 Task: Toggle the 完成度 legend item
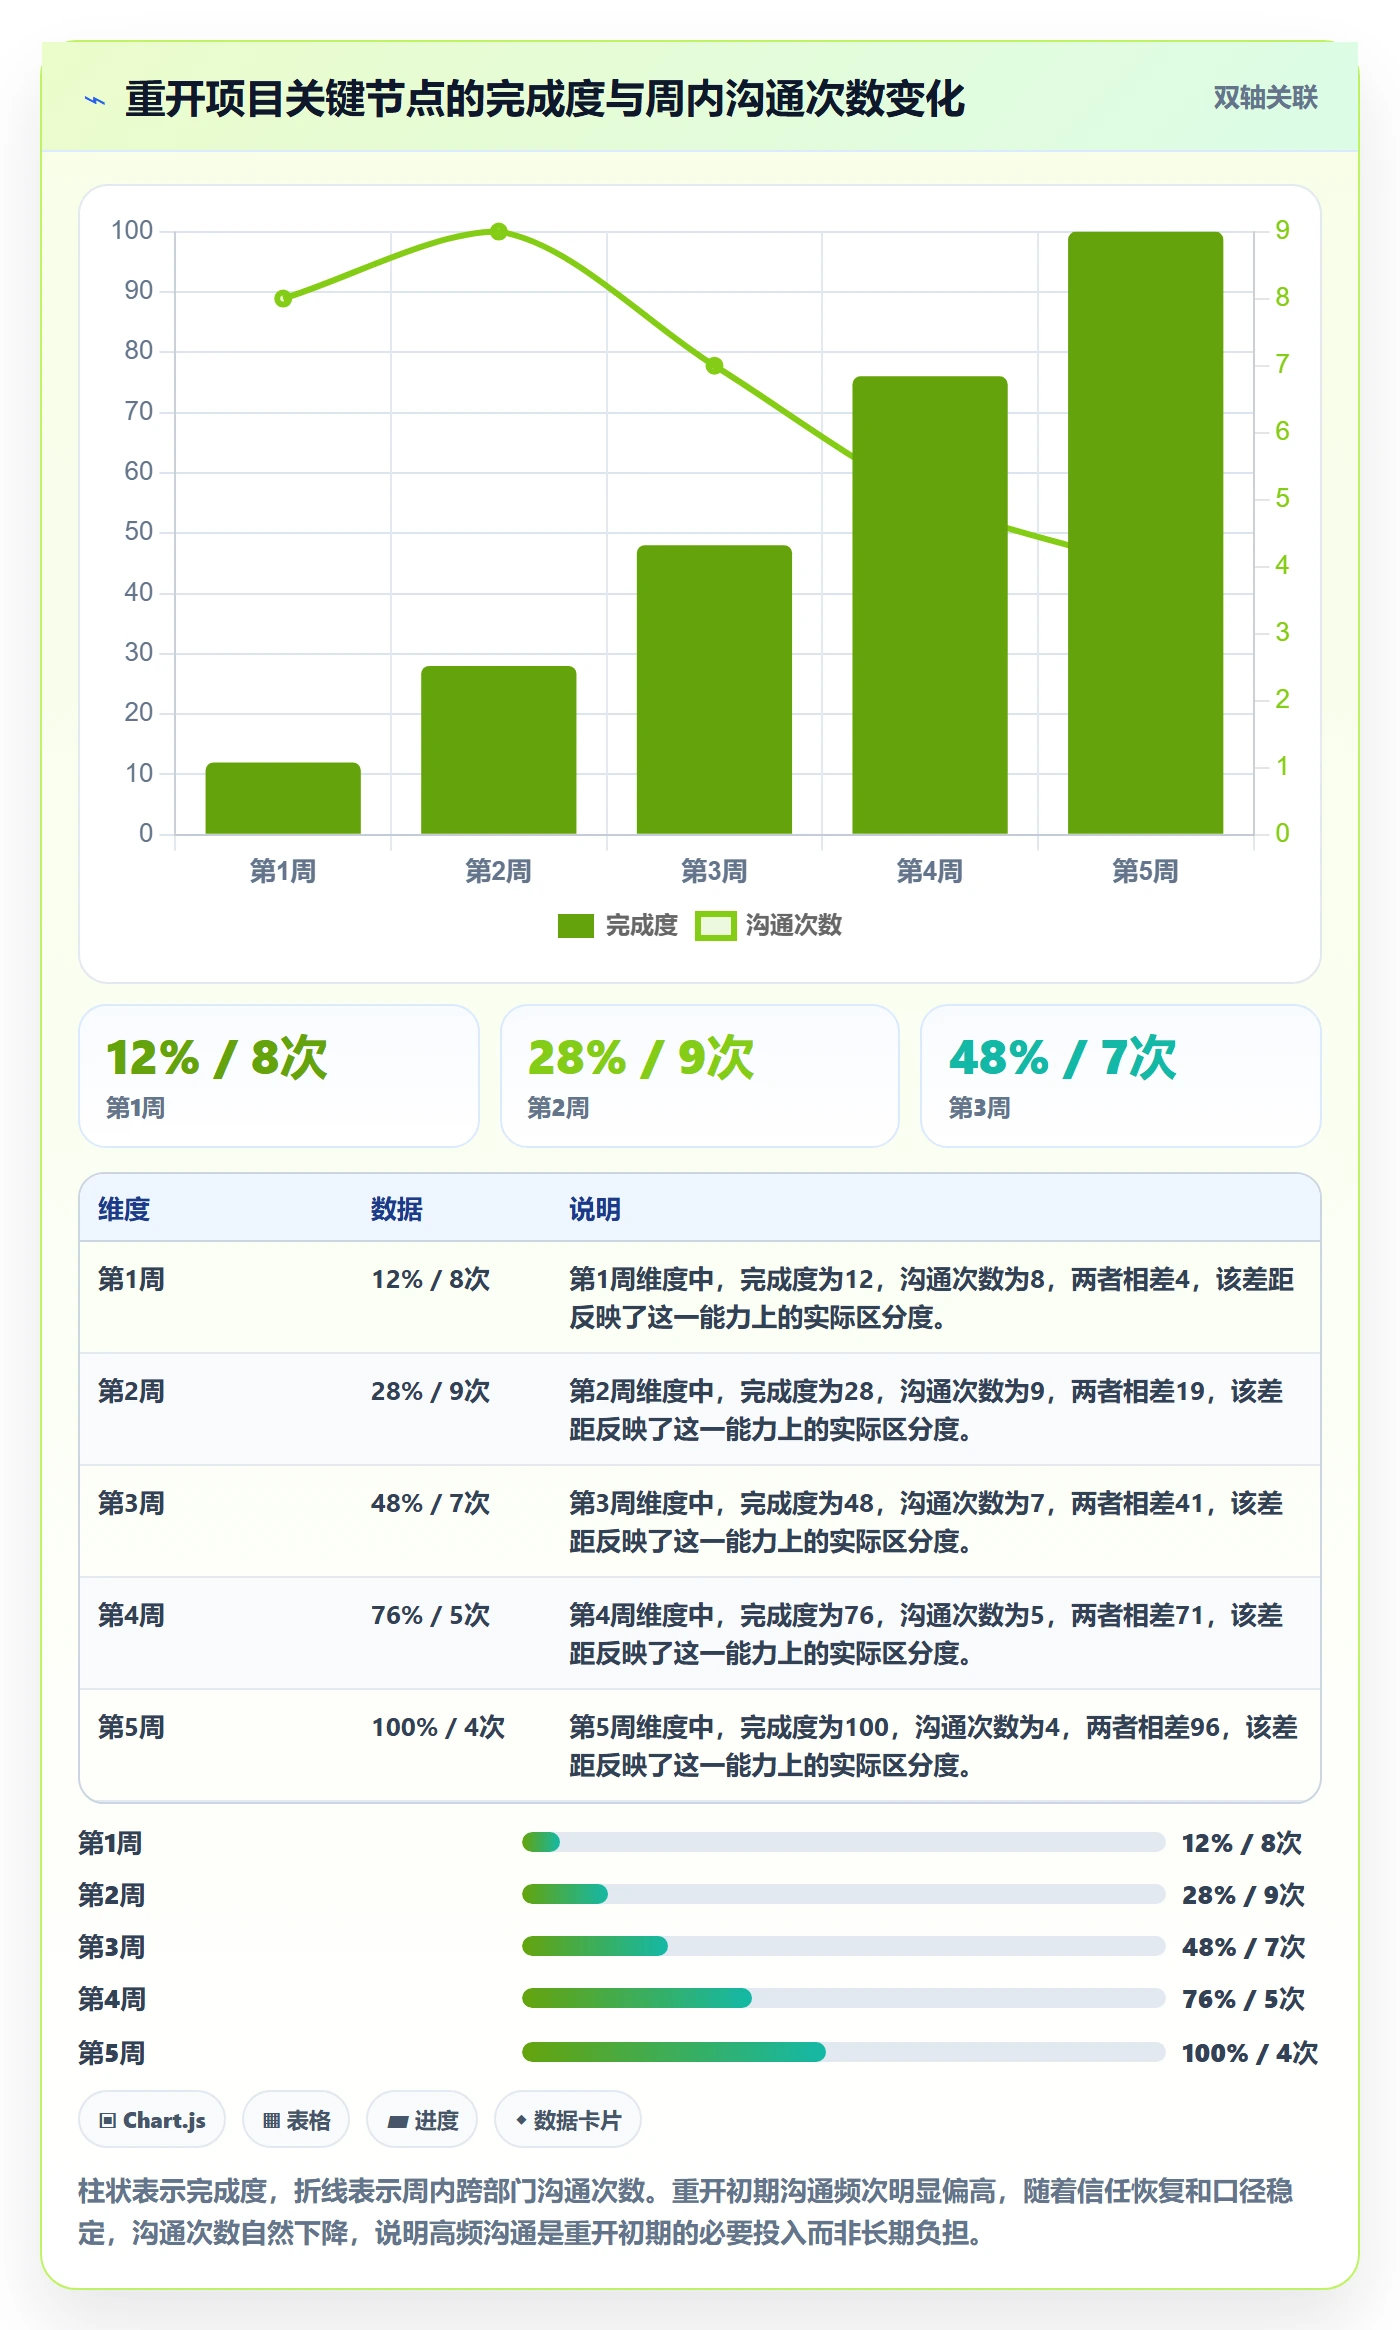click(617, 926)
